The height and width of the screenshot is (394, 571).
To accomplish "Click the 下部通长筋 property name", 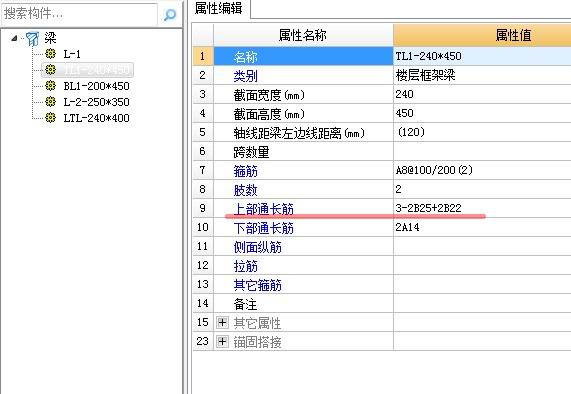I will 264,228.
